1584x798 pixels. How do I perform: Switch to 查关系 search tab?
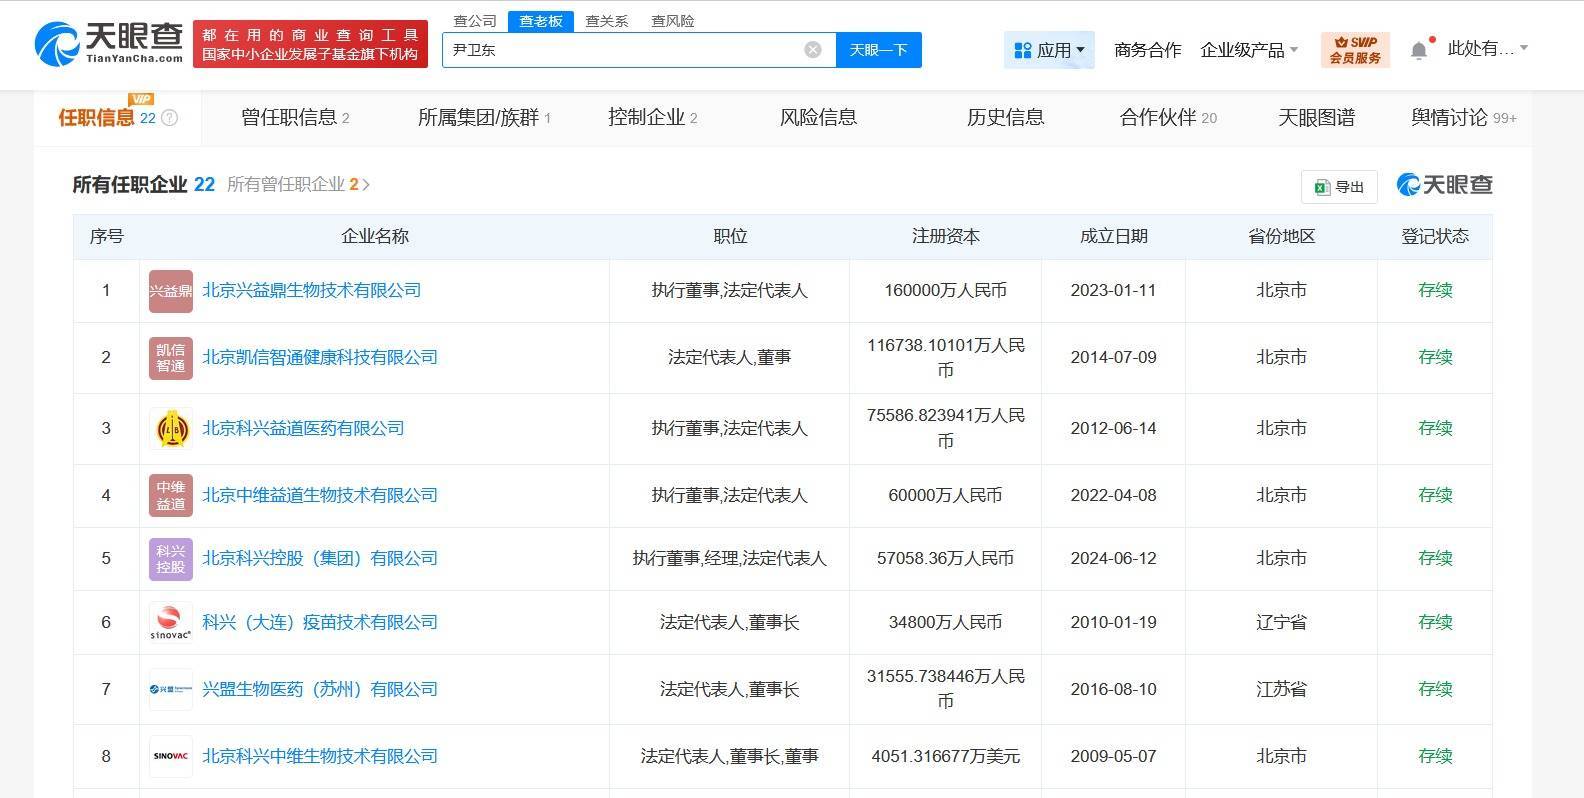coord(607,21)
